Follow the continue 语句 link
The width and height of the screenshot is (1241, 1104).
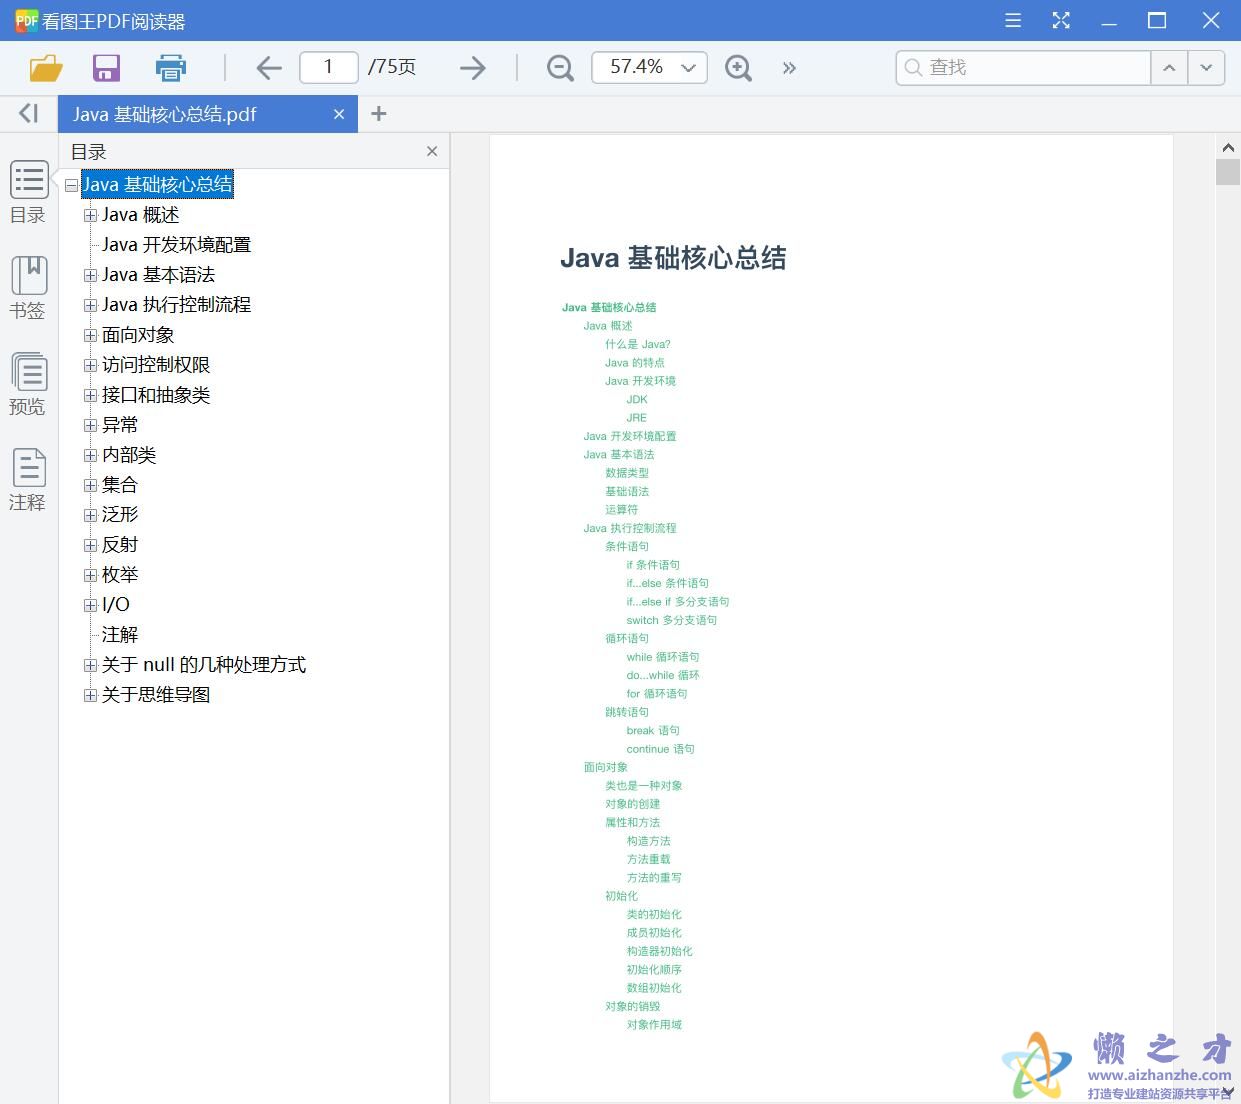(x=661, y=749)
